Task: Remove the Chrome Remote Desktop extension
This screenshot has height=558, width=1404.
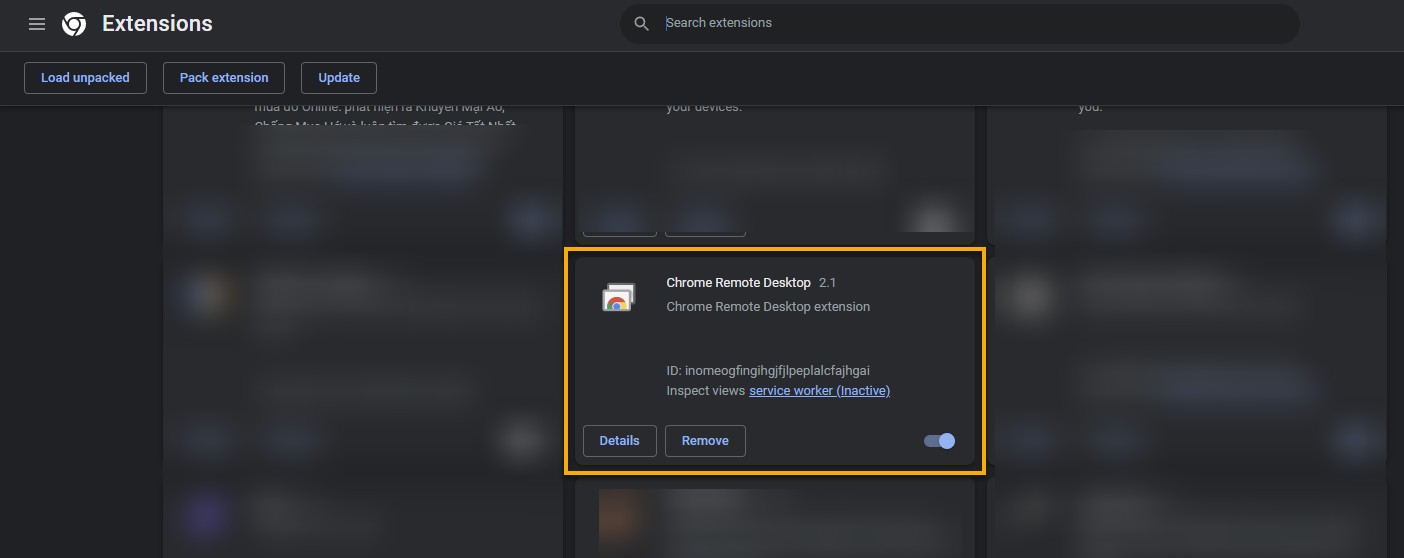Action: click(x=705, y=441)
